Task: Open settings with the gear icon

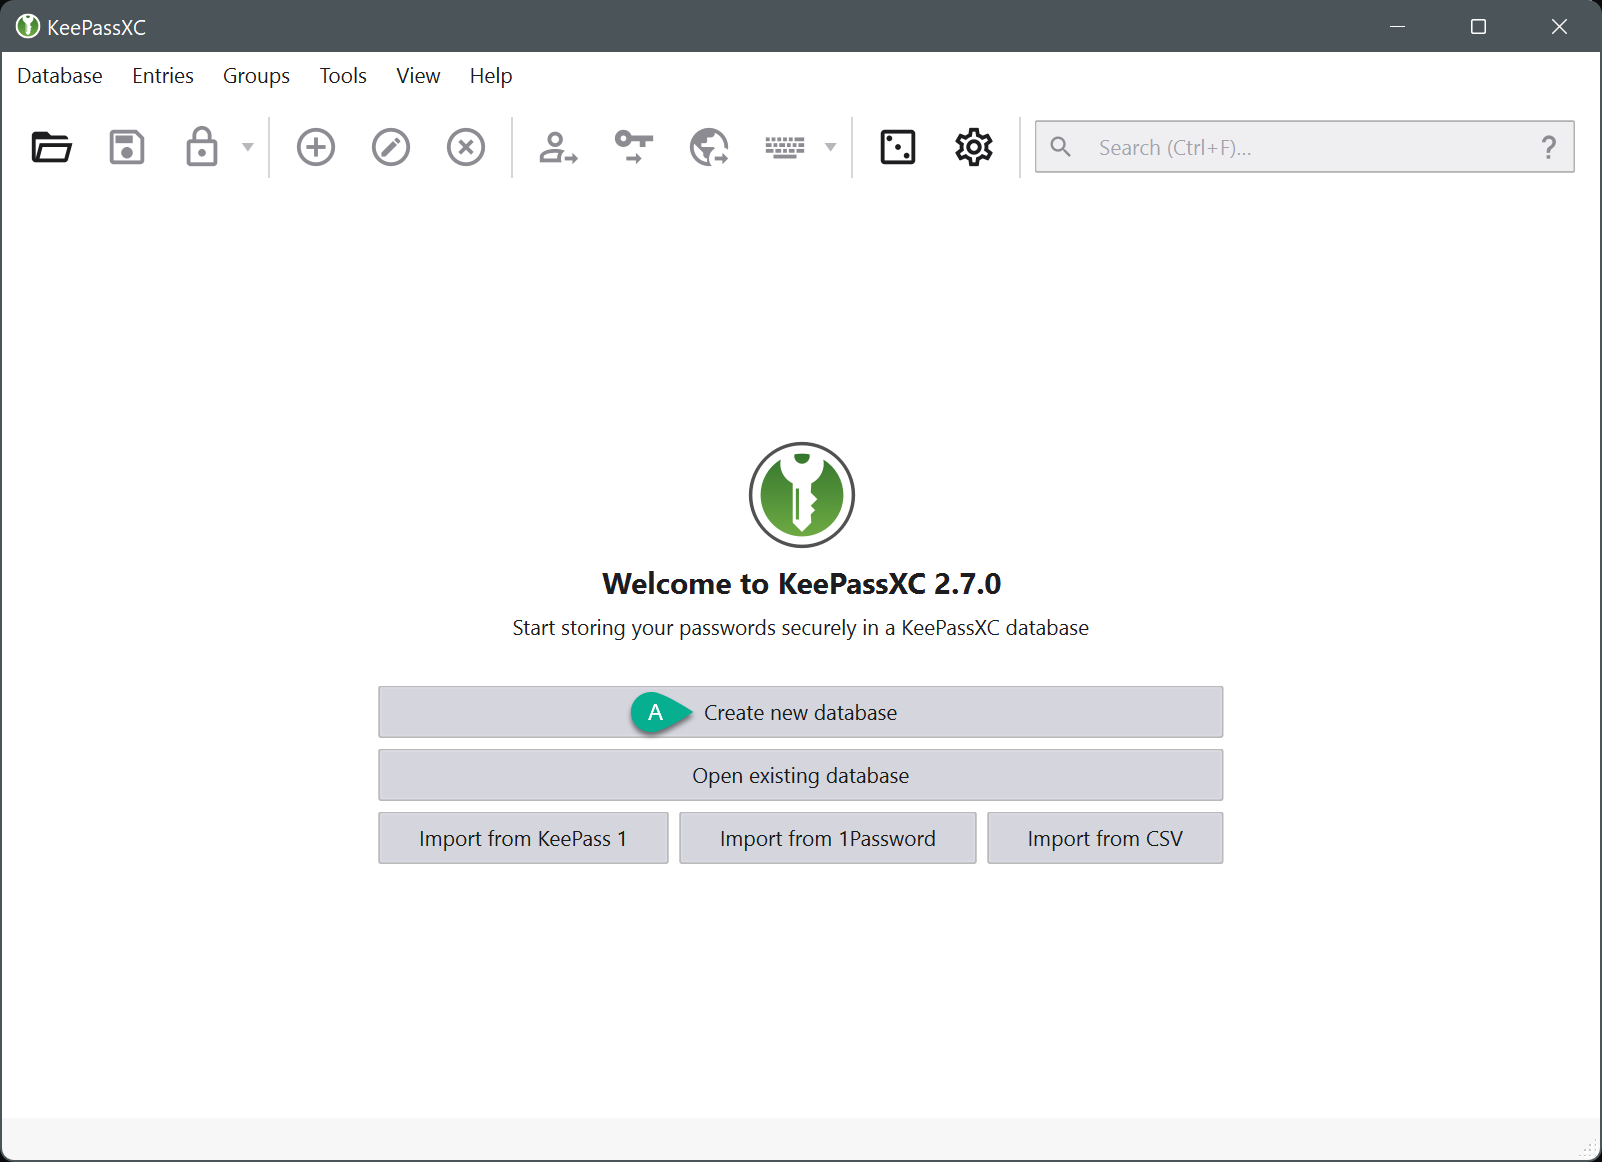Action: [974, 147]
